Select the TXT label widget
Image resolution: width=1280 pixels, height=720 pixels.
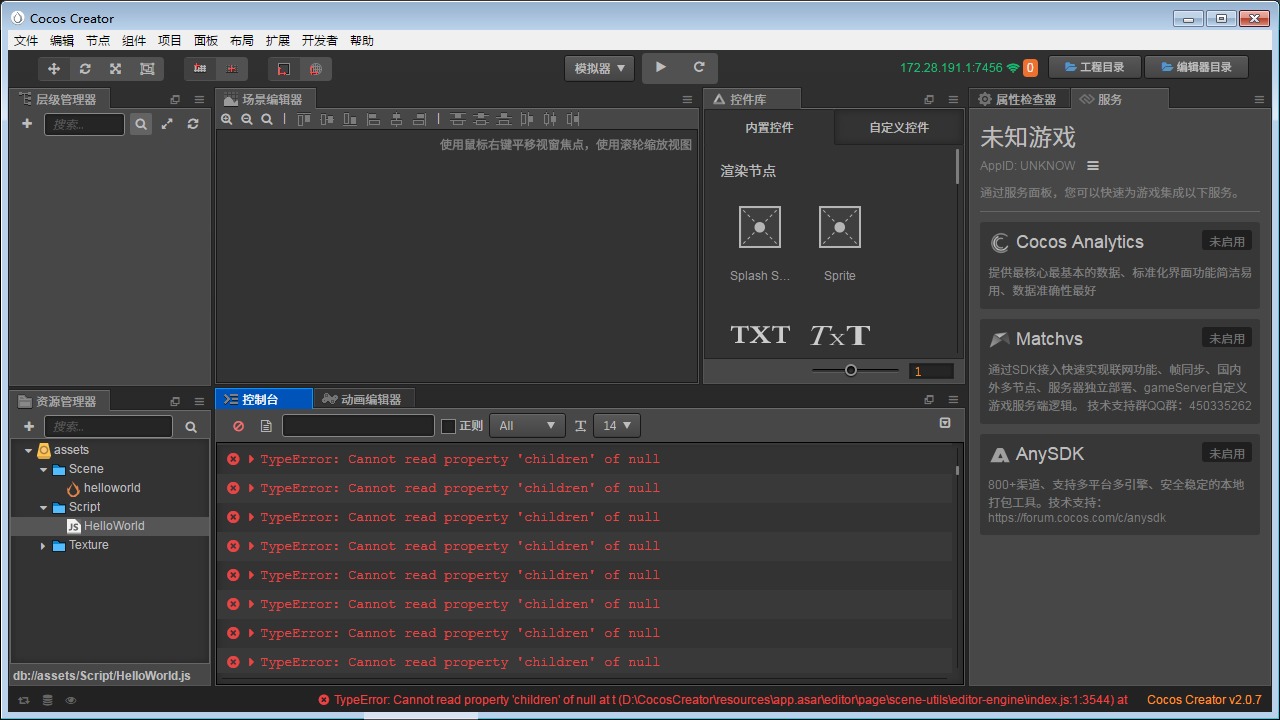point(760,335)
